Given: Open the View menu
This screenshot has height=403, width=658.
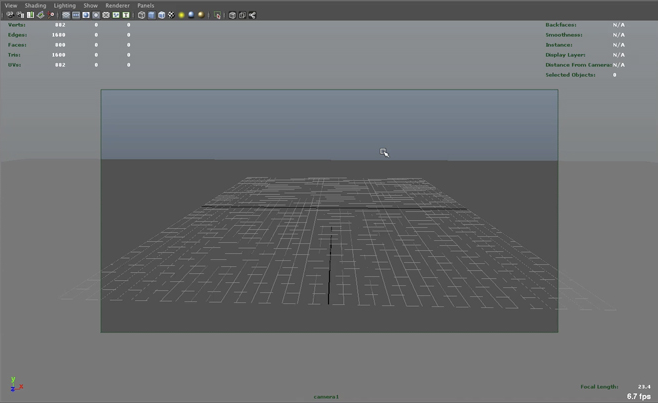Looking at the screenshot, I should [x=11, y=5].
